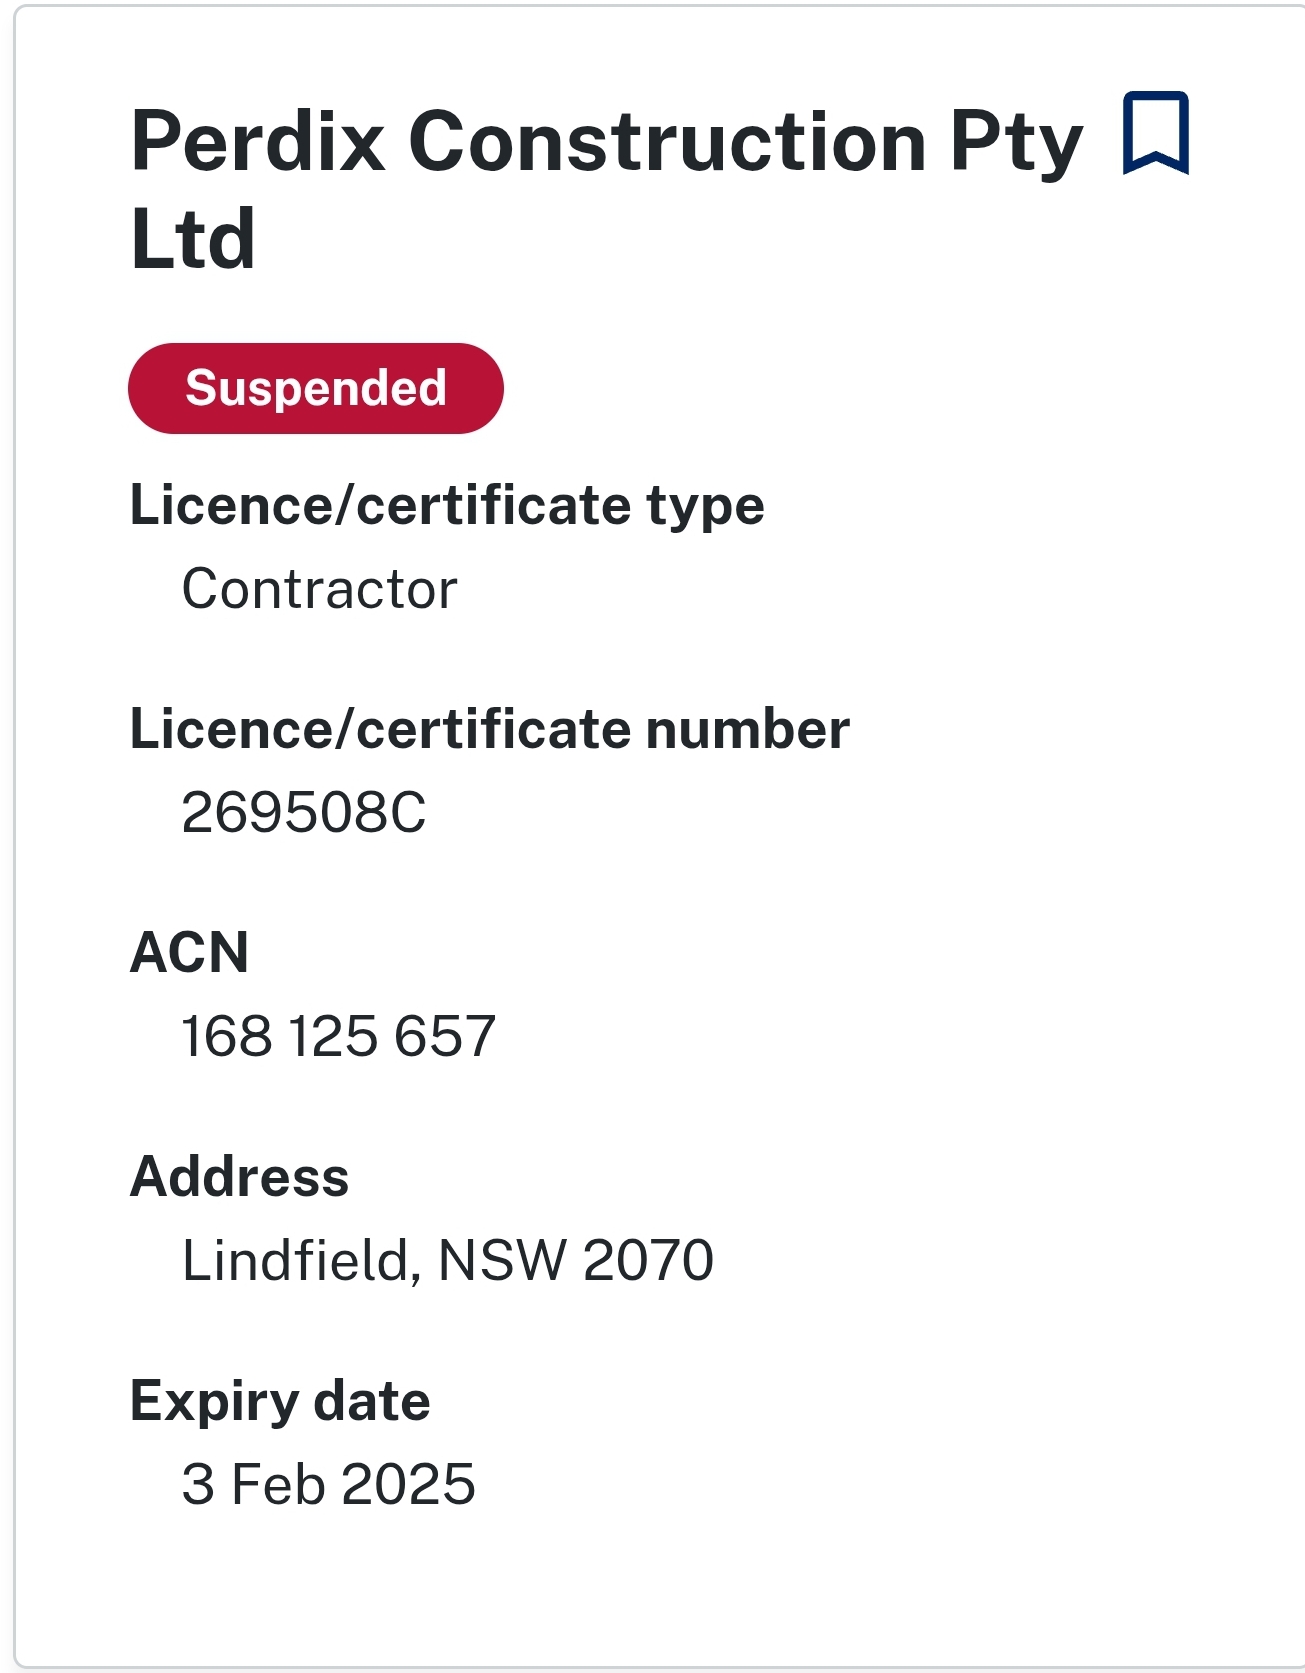Viewport: 1305px width, 1673px height.
Task: Click the word Construction in the heading
Action: [667, 141]
